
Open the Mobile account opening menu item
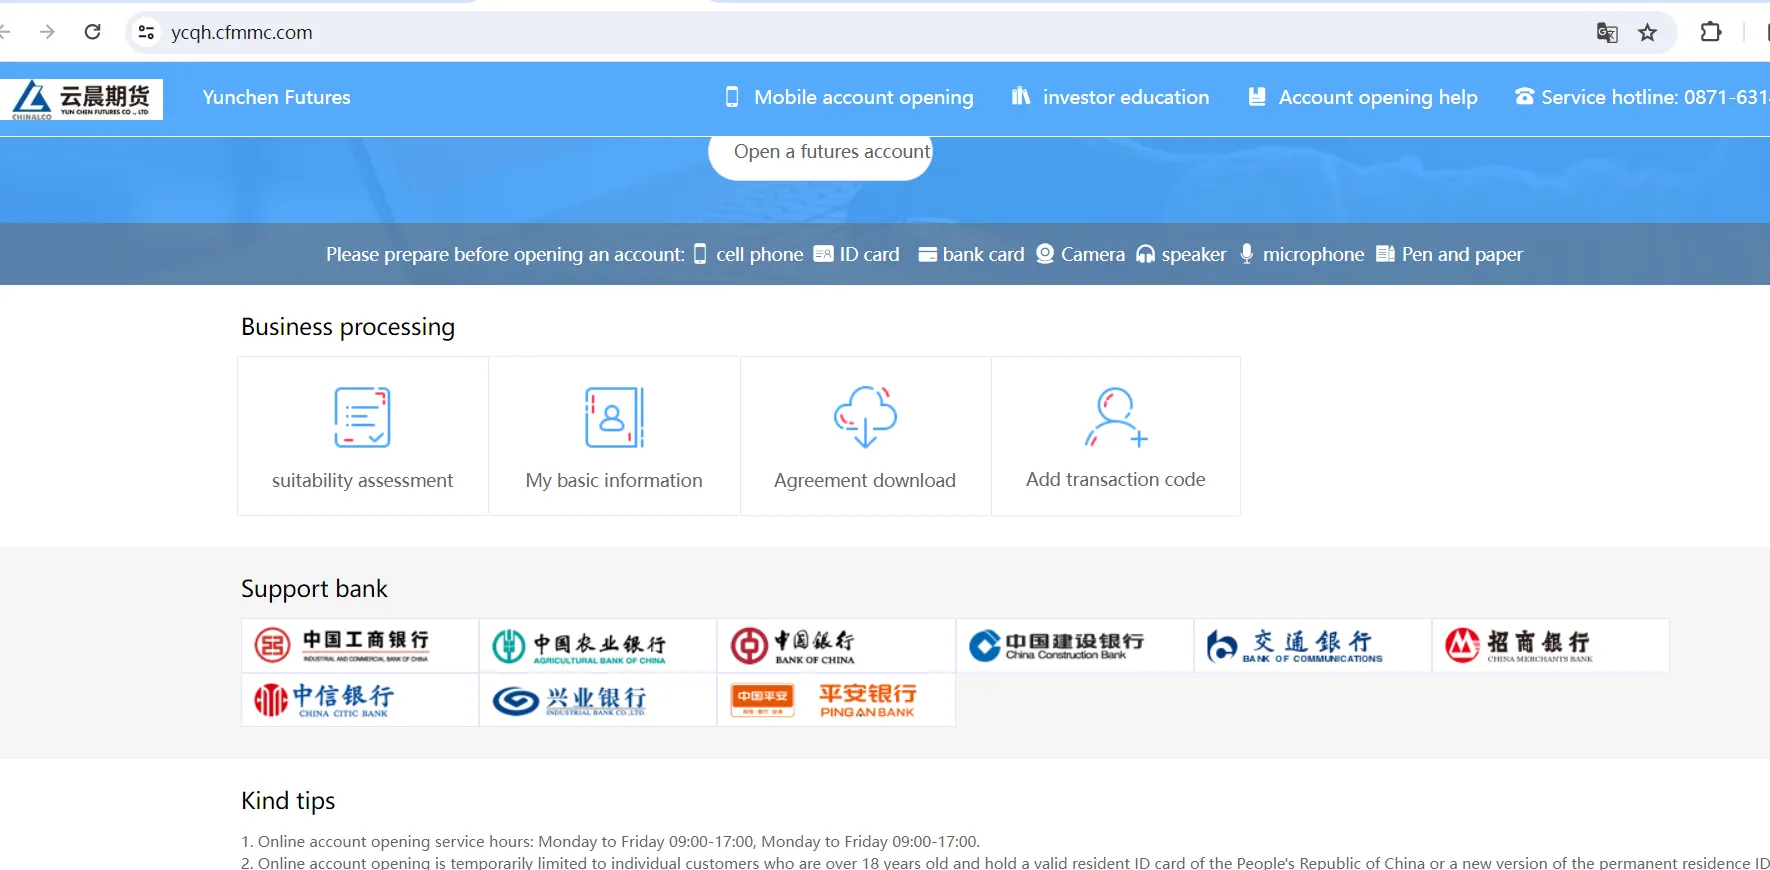coord(863,97)
